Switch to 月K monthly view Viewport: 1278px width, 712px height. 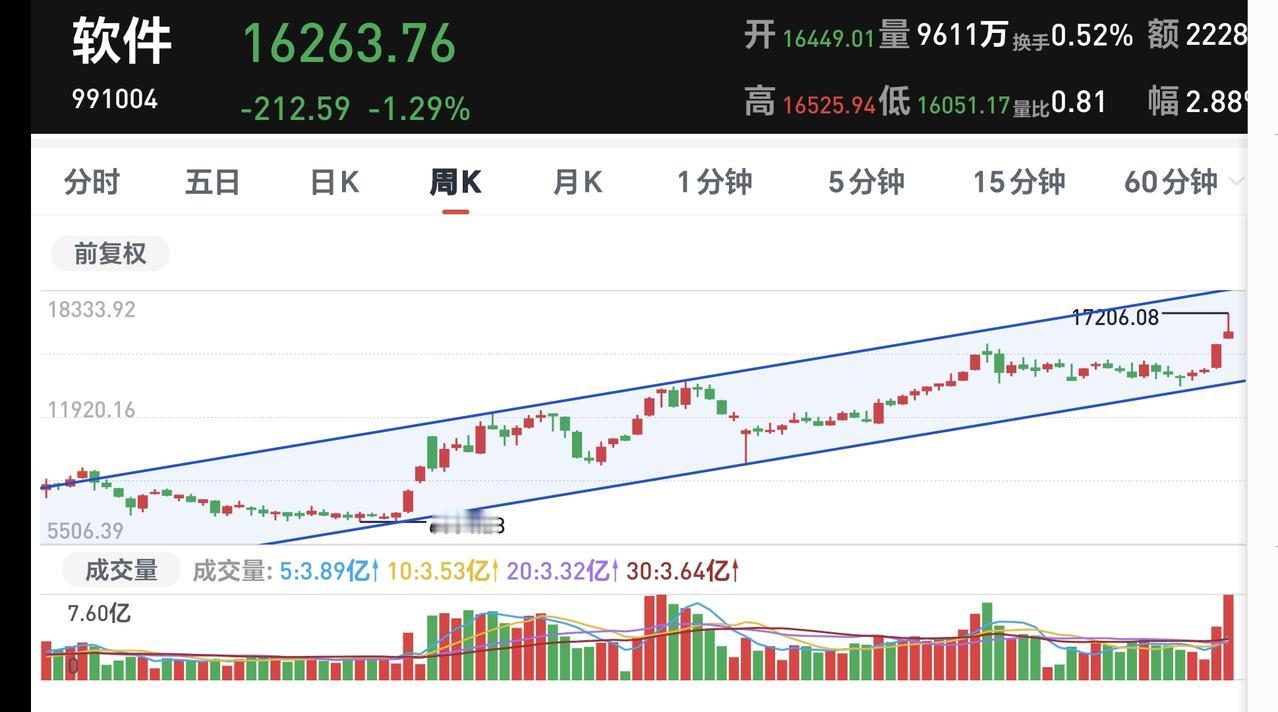577,182
